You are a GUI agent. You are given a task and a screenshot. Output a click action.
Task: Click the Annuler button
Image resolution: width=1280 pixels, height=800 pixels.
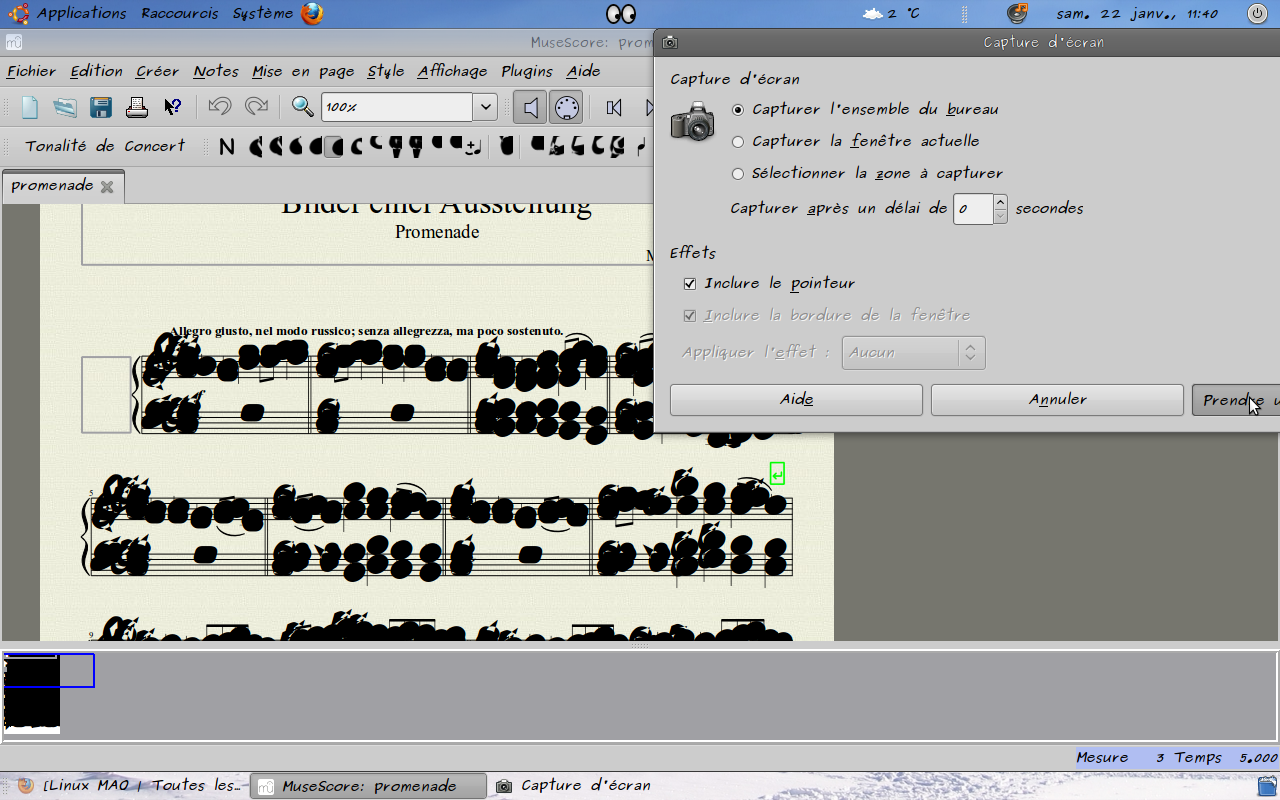tap(1057, 400)
